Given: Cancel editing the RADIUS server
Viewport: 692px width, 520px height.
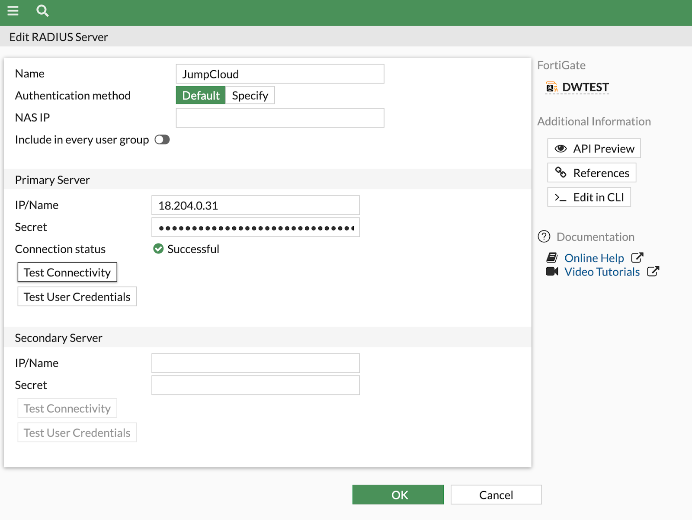Looking at the screenshot, I should click(x=496, y=495).
